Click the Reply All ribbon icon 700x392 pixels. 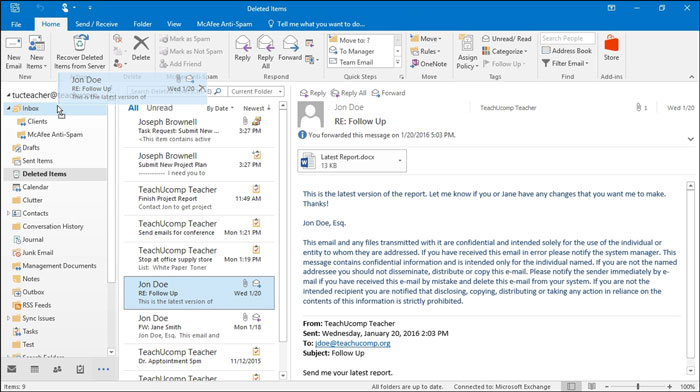coord(265,52)
